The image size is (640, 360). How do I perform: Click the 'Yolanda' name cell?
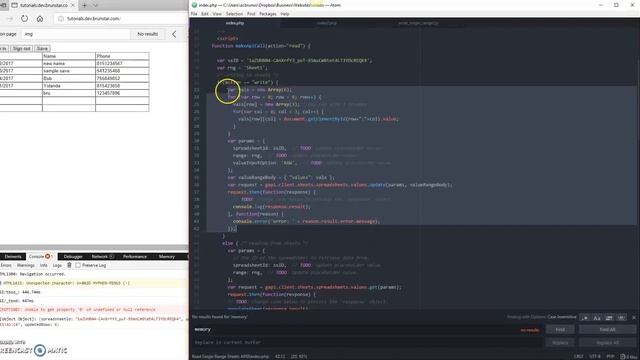69,86
